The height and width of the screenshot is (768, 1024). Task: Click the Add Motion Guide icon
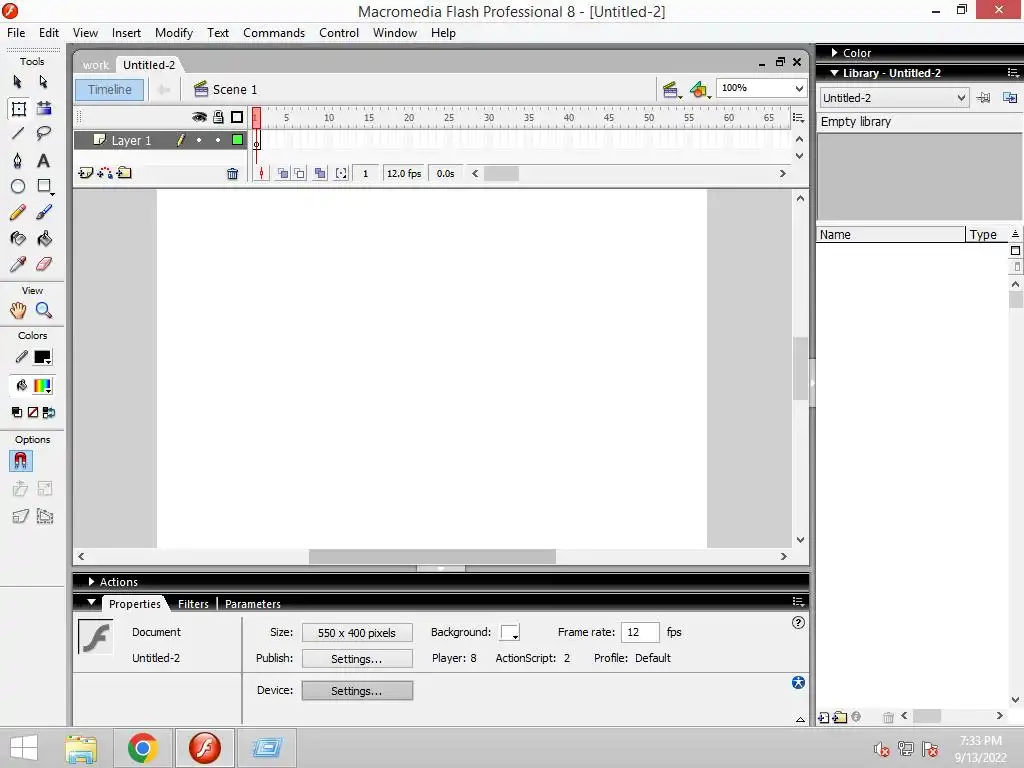click(104, 173)
